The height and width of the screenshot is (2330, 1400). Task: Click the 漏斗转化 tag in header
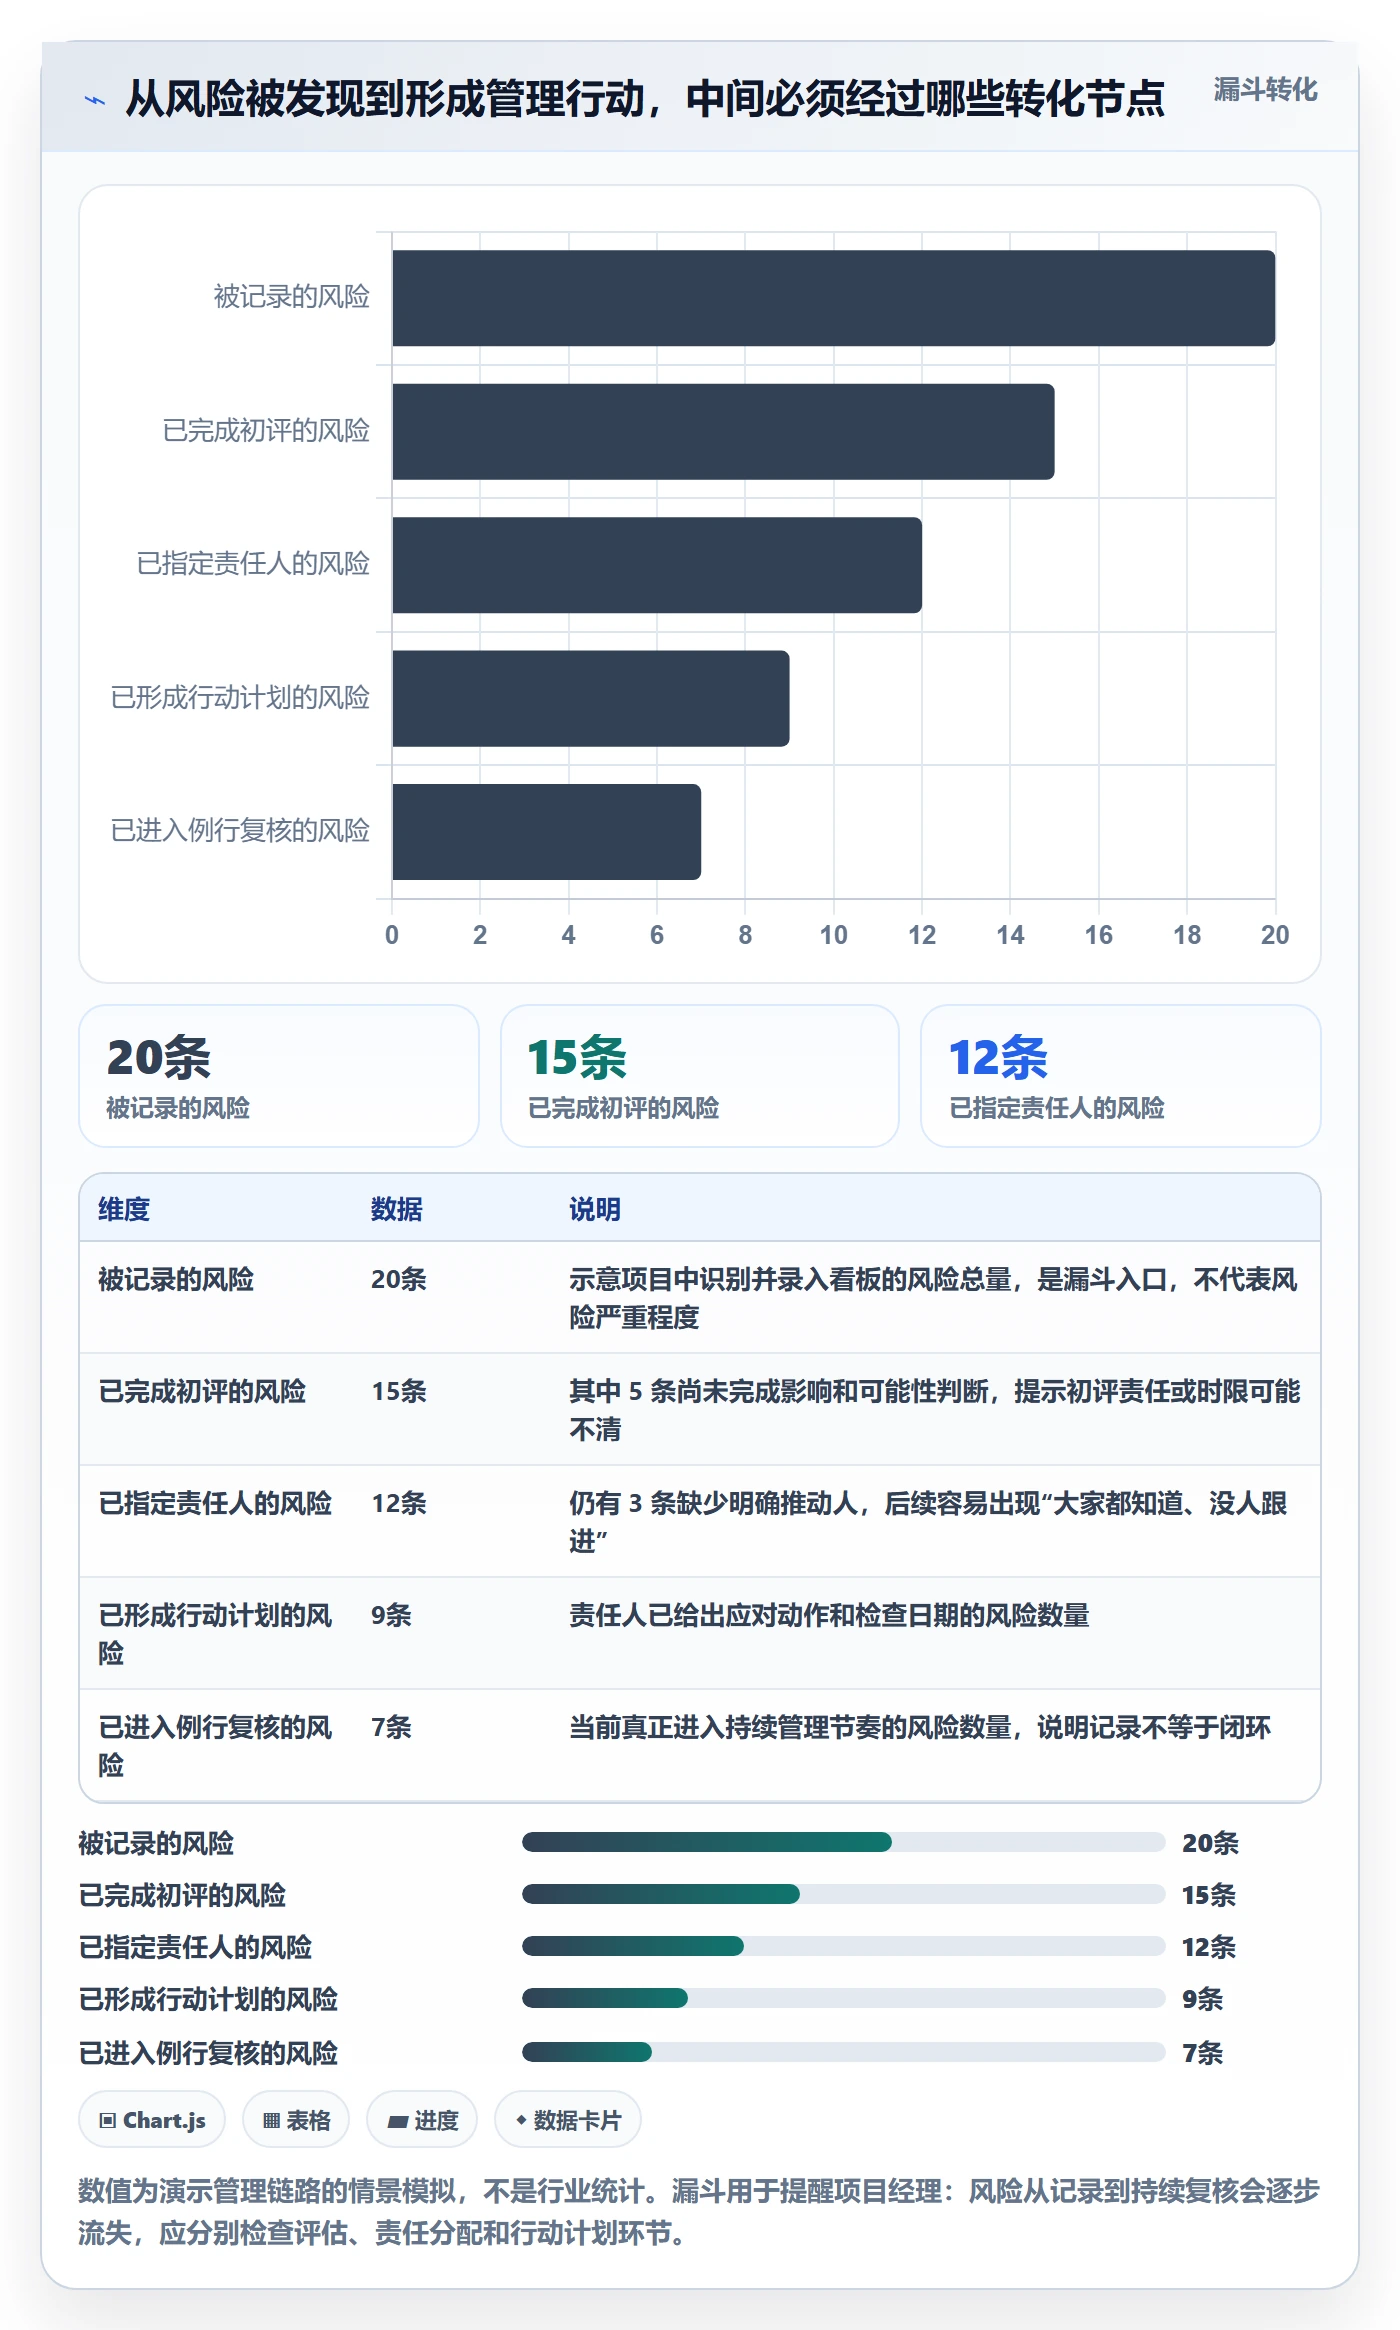[1265, 90]
